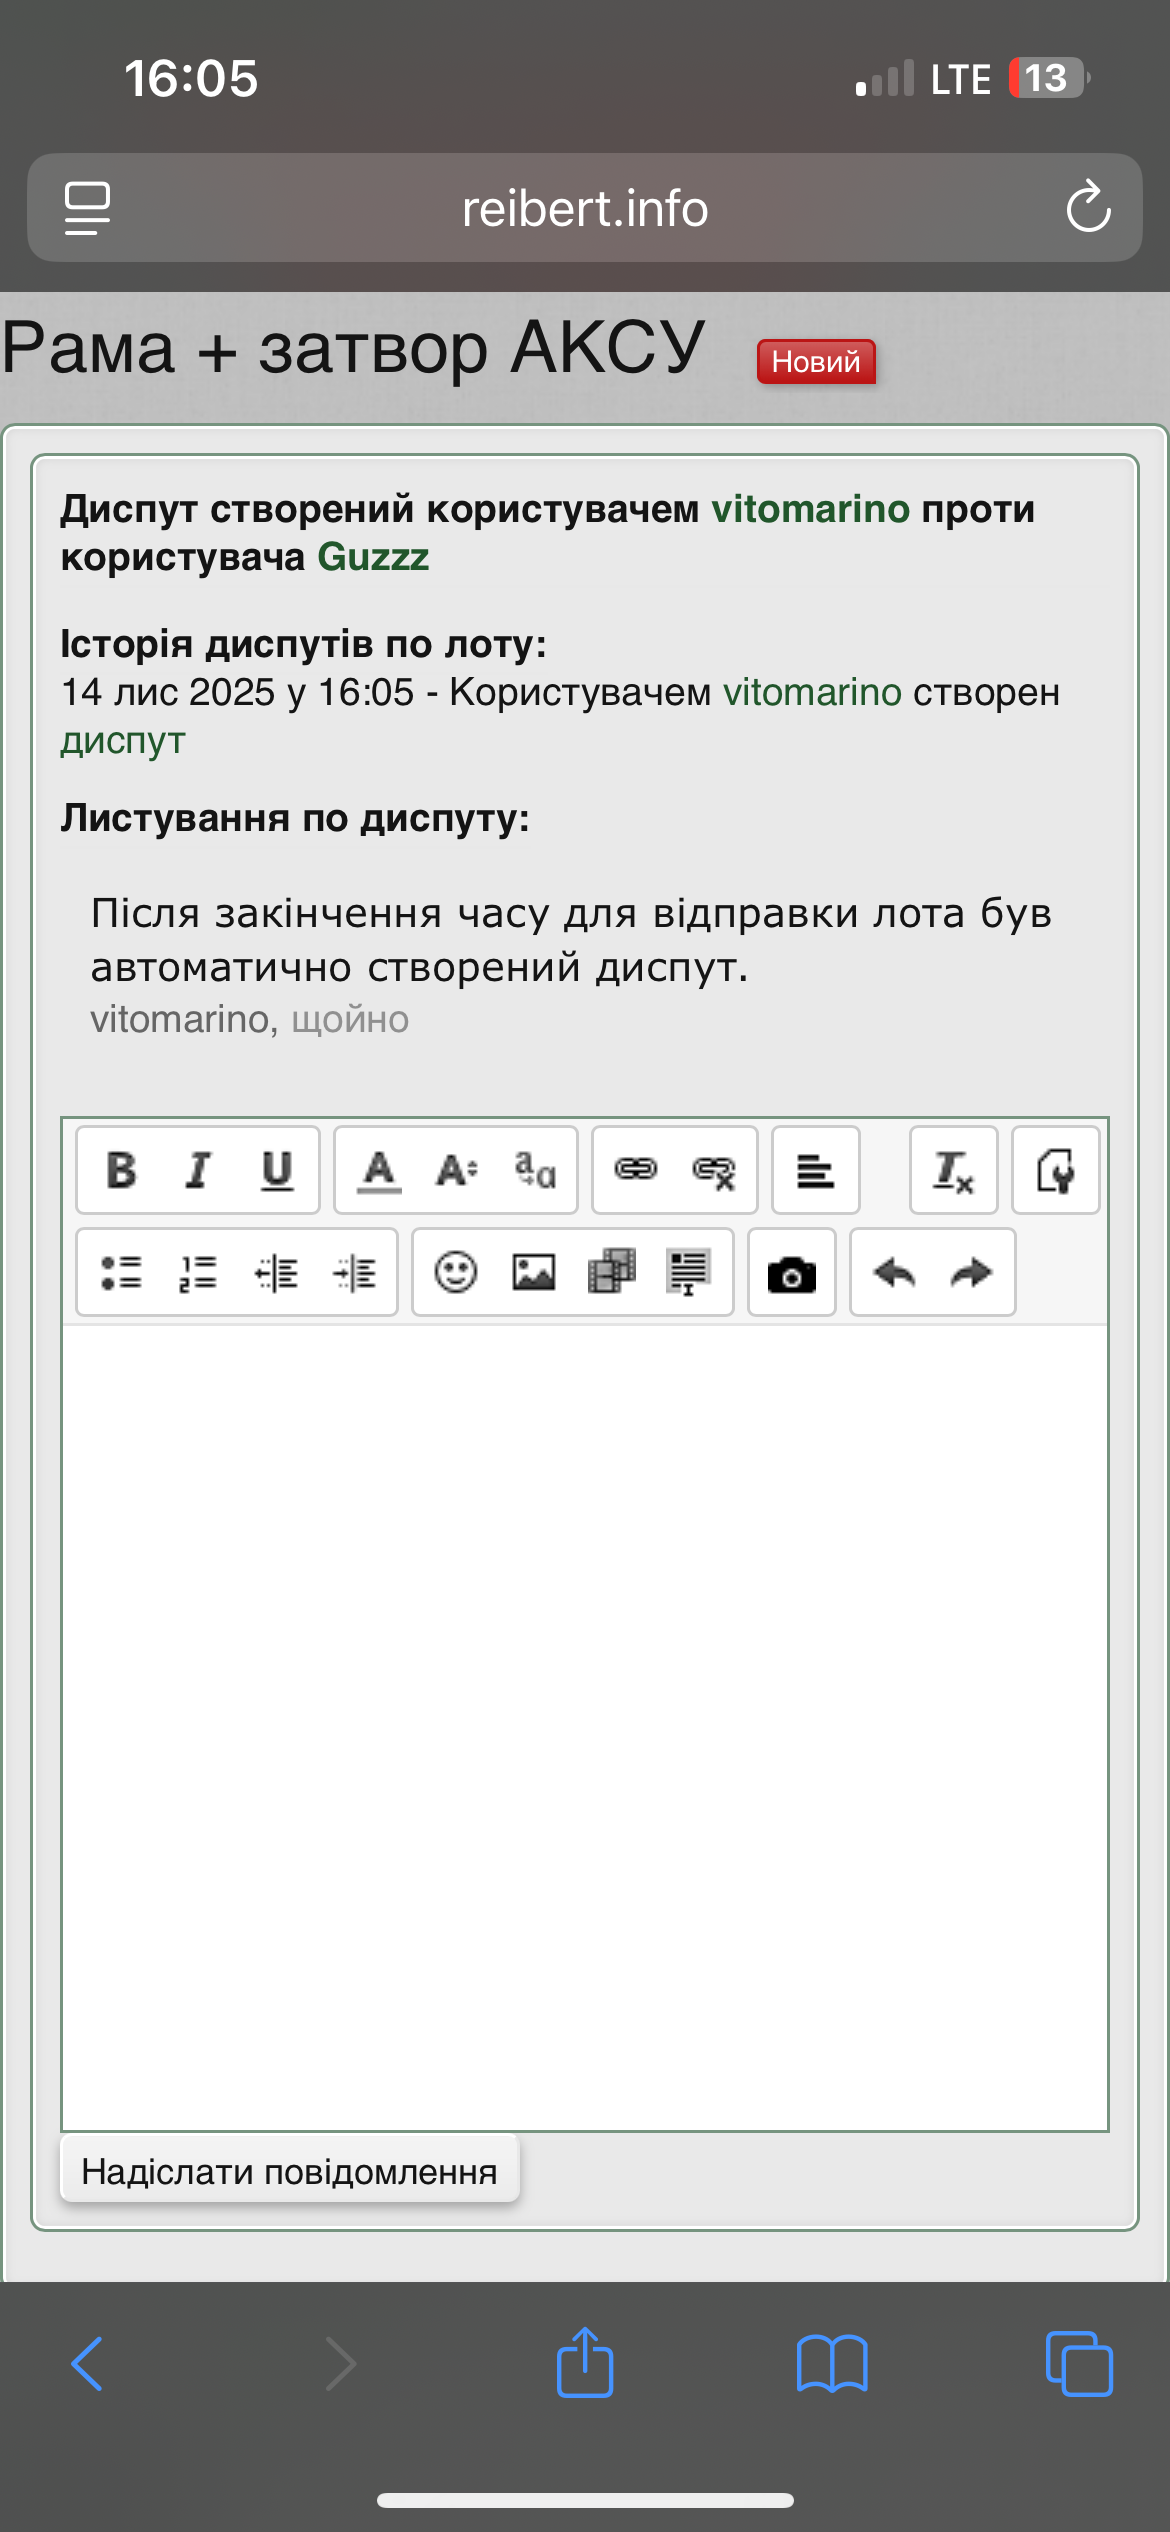Open the text color picker
This screenshot has height=2532, width=1170.
[379, 1170]
